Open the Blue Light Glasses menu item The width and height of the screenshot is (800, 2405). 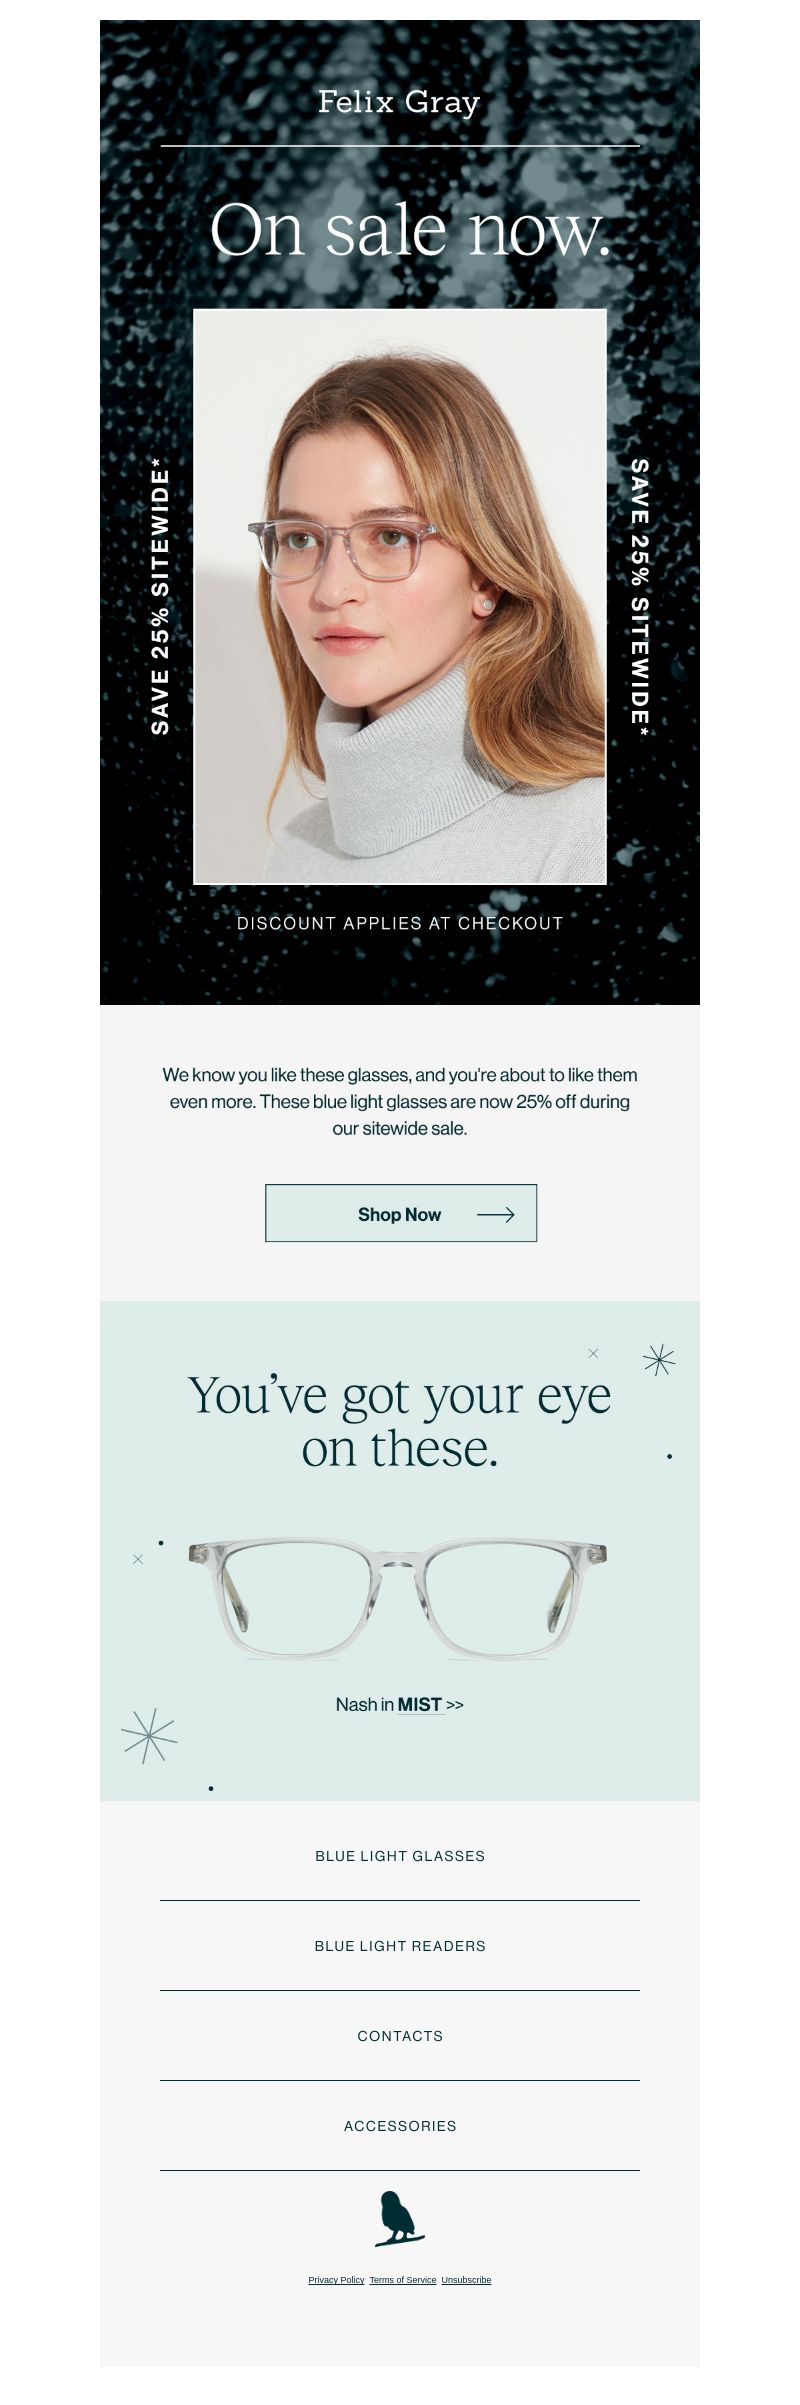(400, 1855)
